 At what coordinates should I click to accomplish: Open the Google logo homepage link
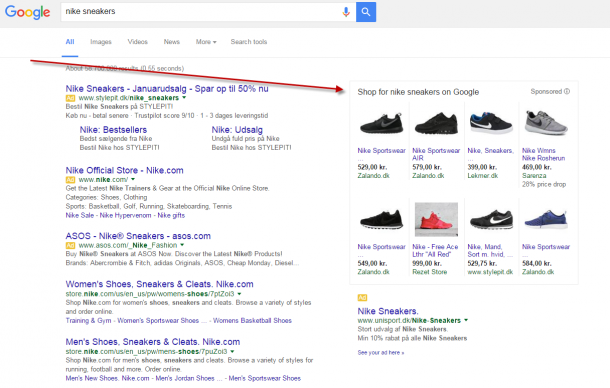pos(28,12)
